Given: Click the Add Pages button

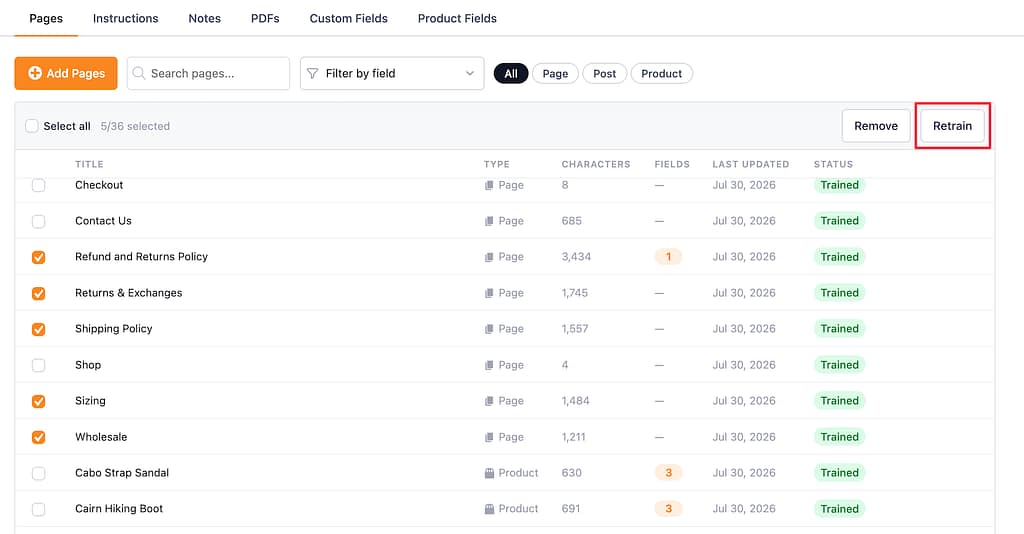Looking at the screenshot, I should [x=66, y=73].
